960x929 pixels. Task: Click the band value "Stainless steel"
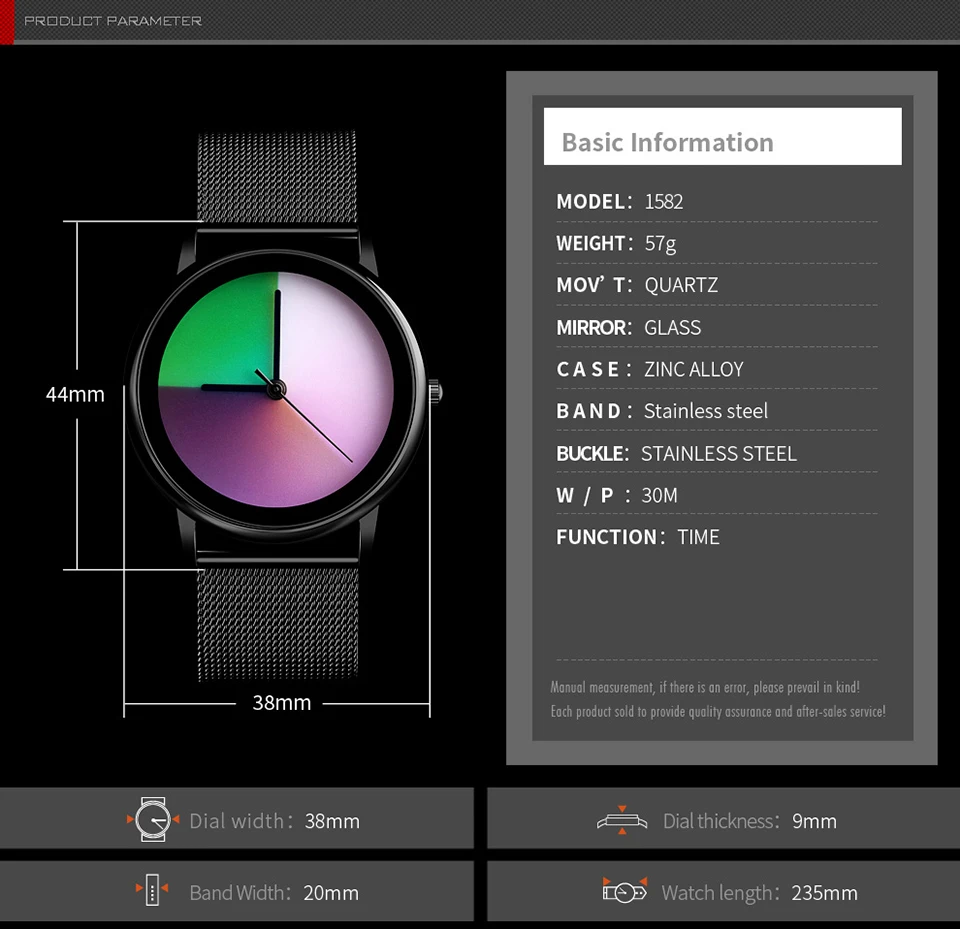pos(705,411)
